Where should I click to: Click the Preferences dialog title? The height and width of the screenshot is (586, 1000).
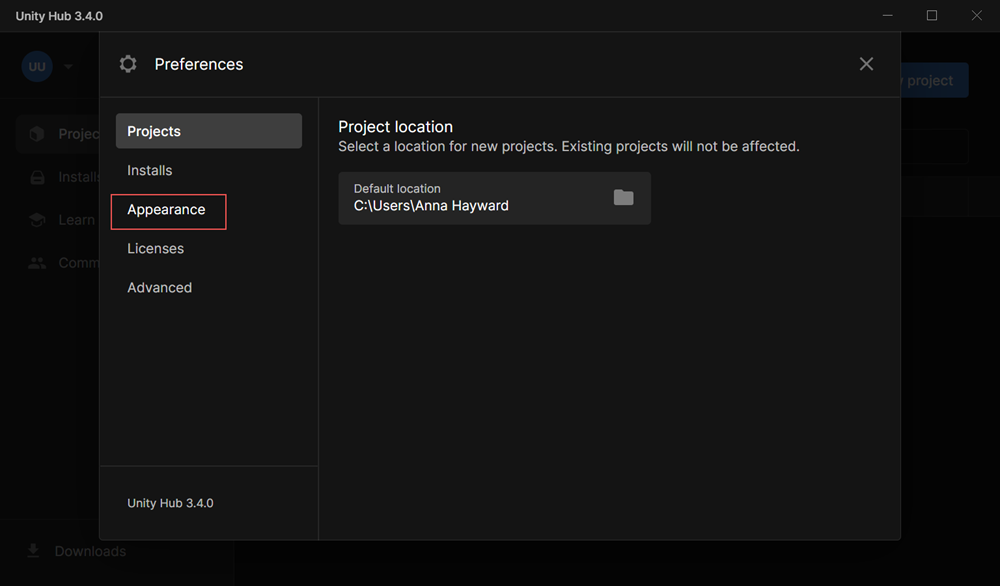tap(199, 64)
